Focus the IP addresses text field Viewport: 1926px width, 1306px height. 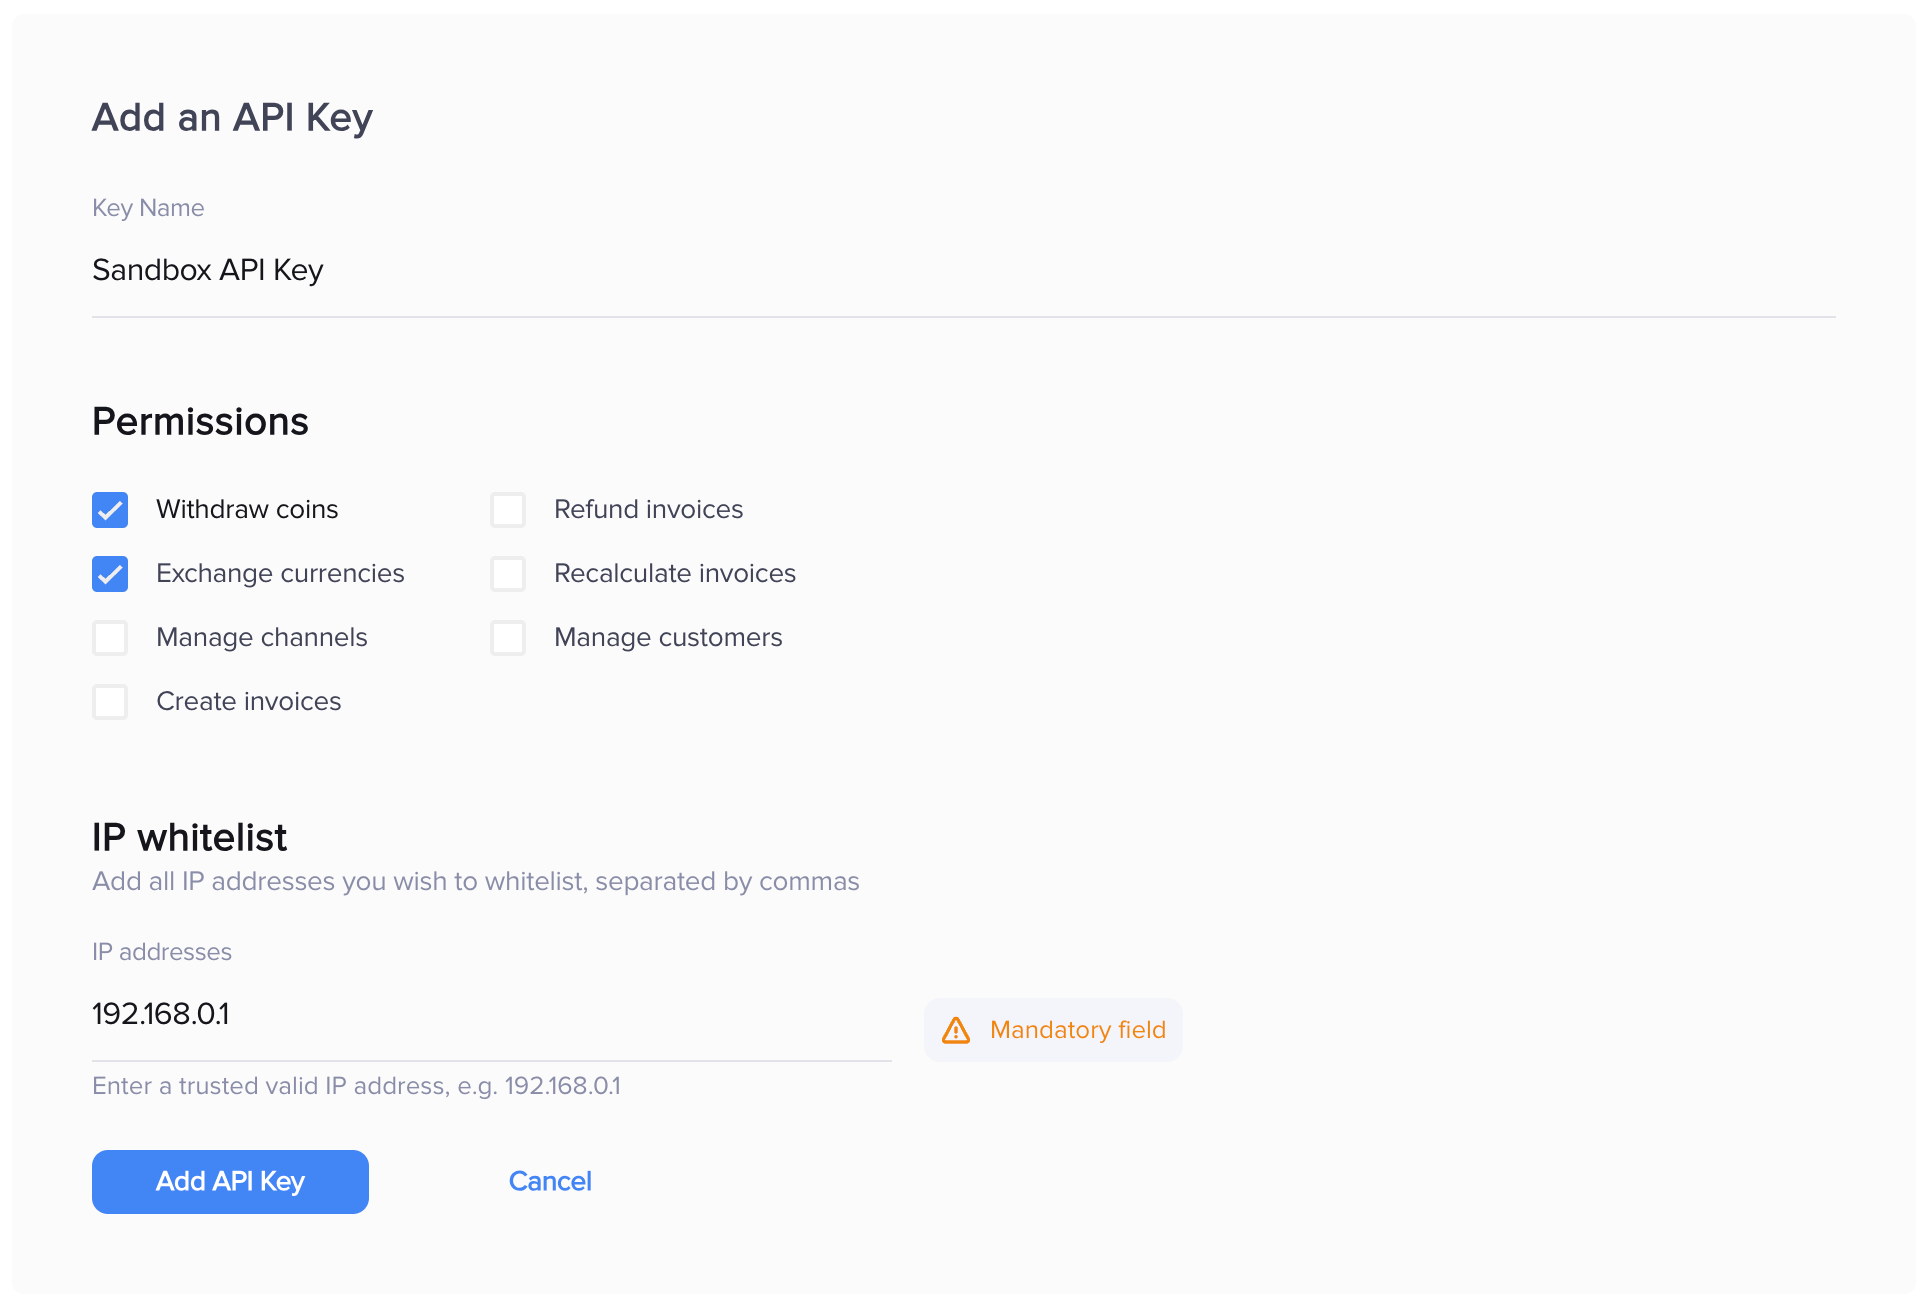[490, 1014]
